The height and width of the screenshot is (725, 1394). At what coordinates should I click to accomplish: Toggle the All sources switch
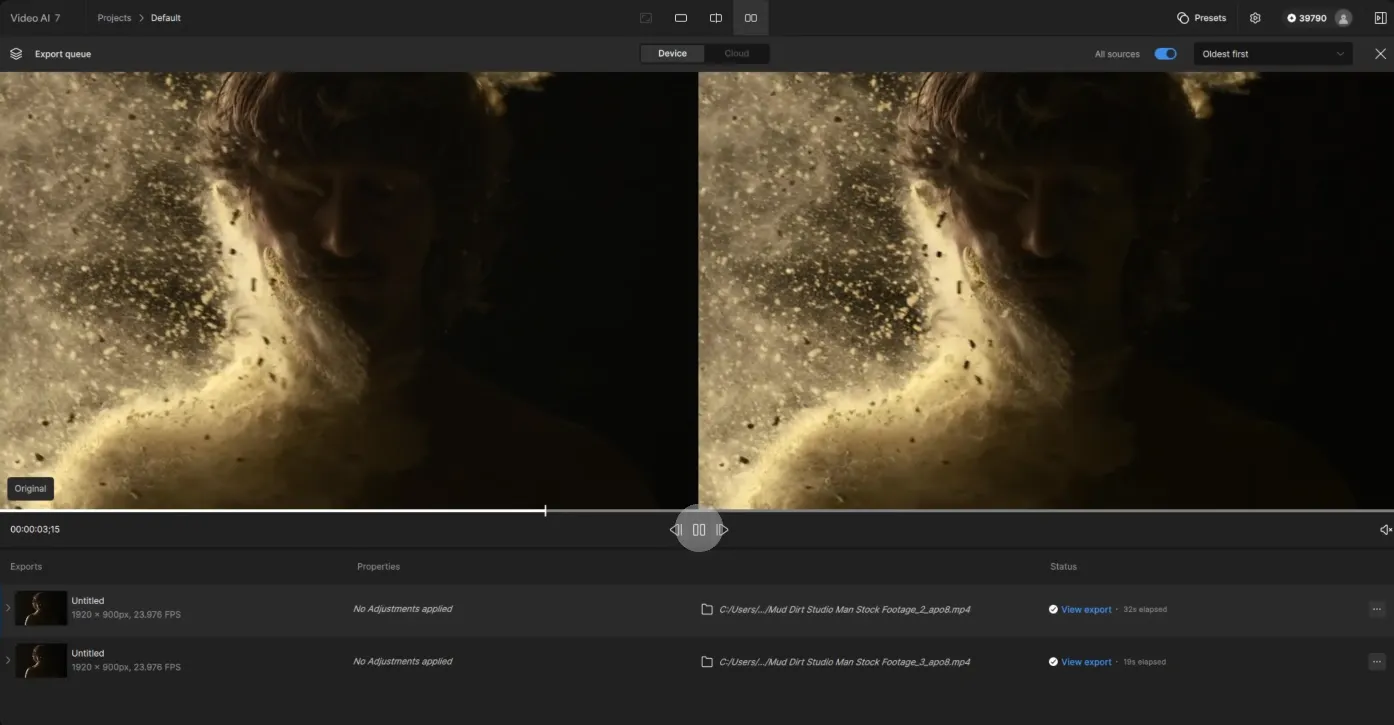tap(1165, 54)
